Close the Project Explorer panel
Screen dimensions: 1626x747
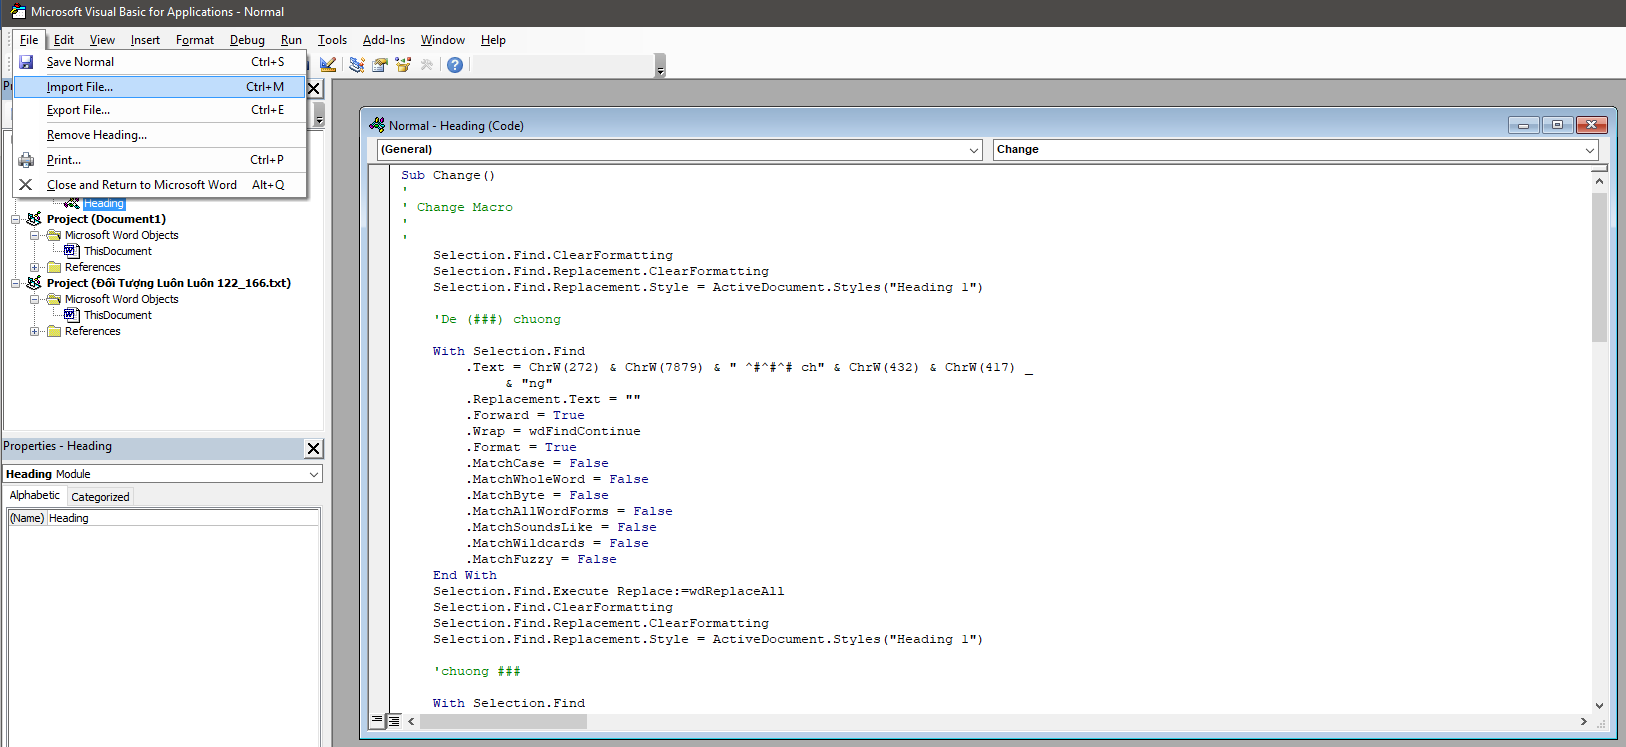click(314, 88)
